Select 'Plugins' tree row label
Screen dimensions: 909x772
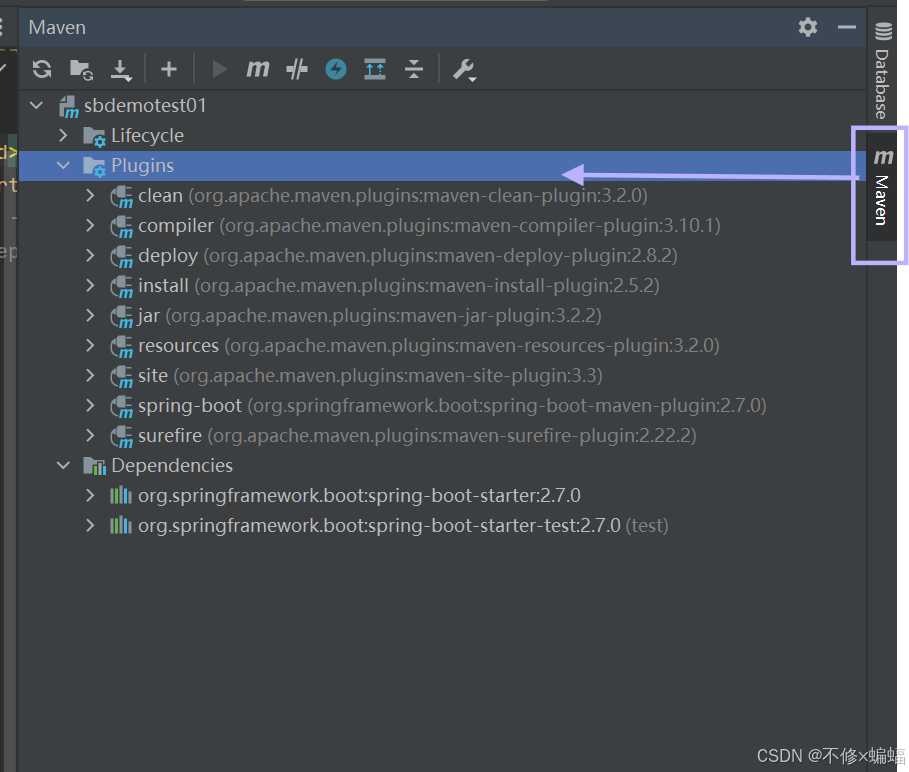tap(143, 166)
